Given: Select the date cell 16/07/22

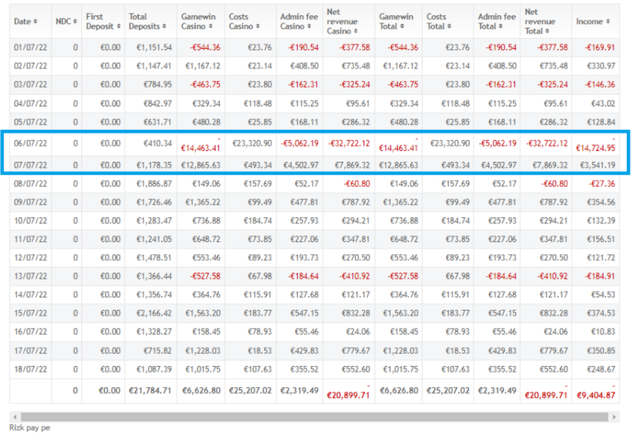Looking at the screenshot, I should click(x=31, y=332).
